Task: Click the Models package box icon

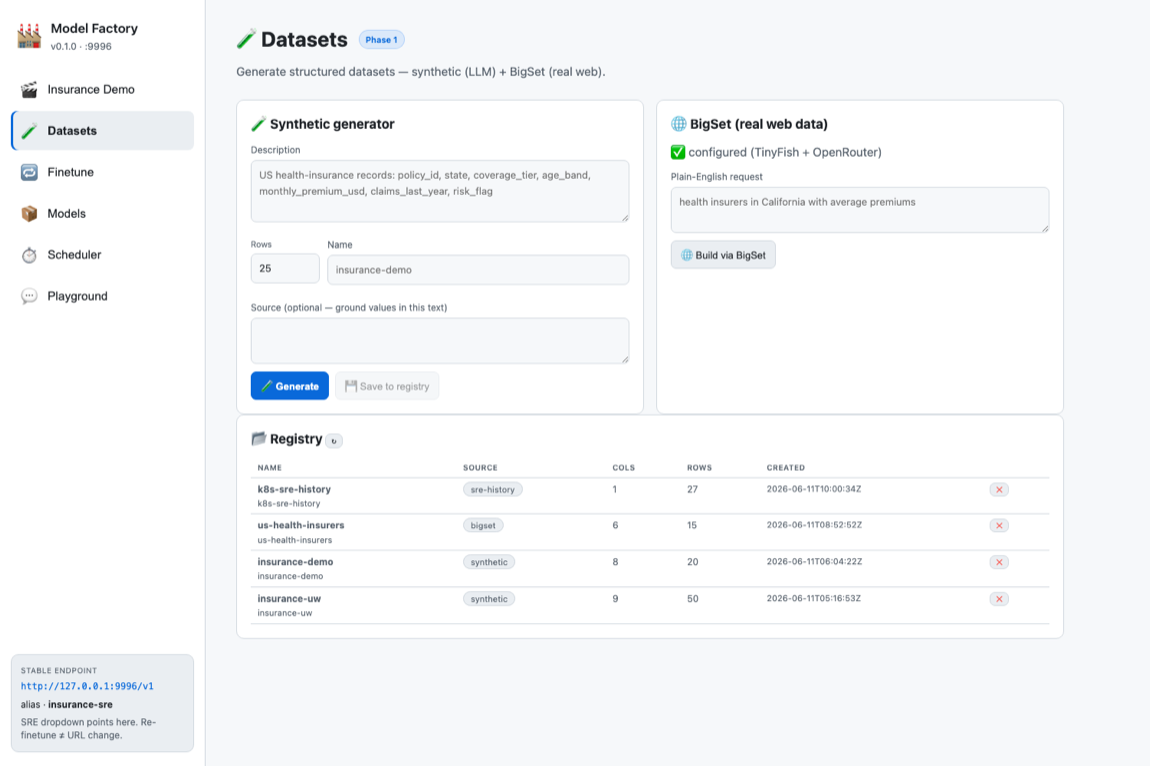Action: (29, 214)
